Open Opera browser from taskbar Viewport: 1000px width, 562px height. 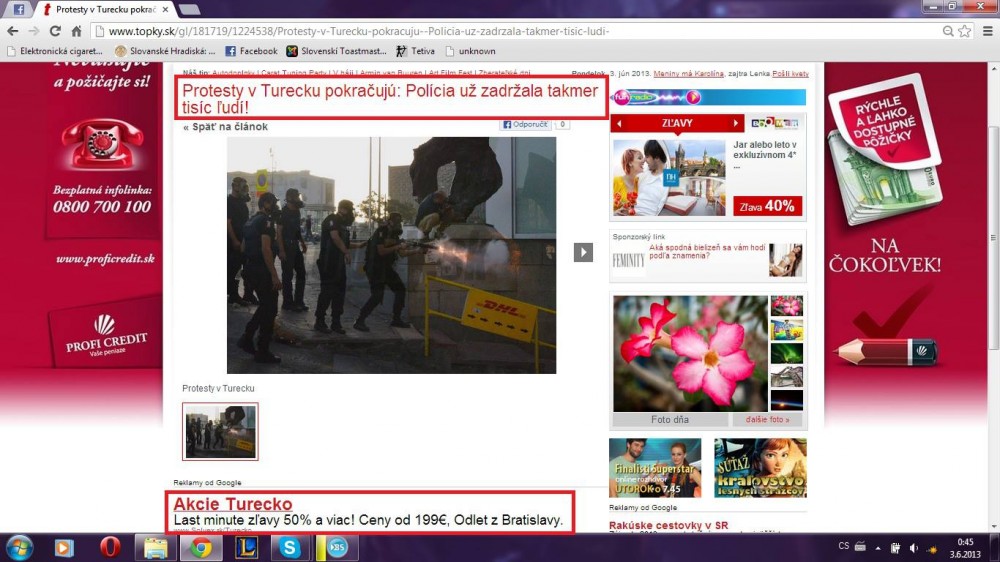(x=110, y=548)
